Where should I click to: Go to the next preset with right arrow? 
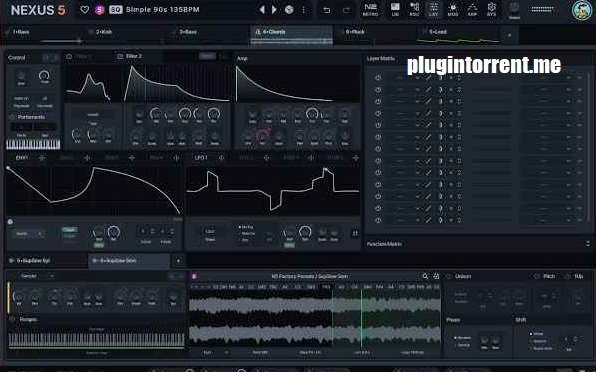pos(274,9)
